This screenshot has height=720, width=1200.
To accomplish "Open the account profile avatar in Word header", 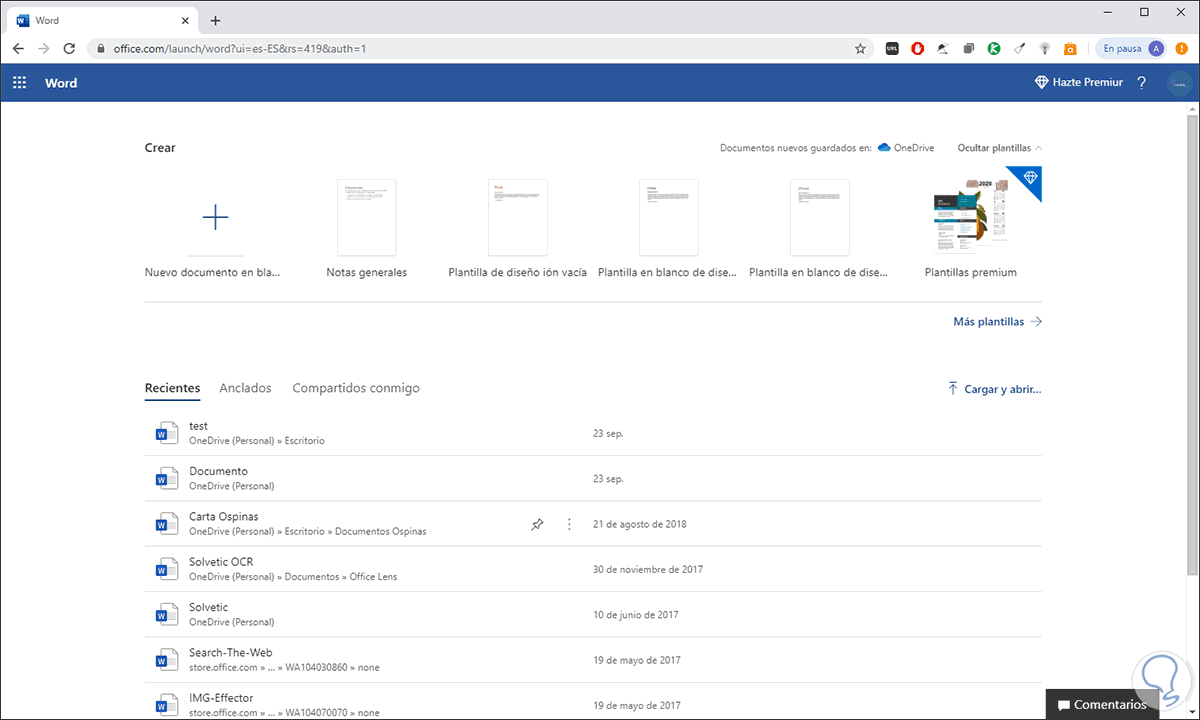I will [x=1178, y=84].
